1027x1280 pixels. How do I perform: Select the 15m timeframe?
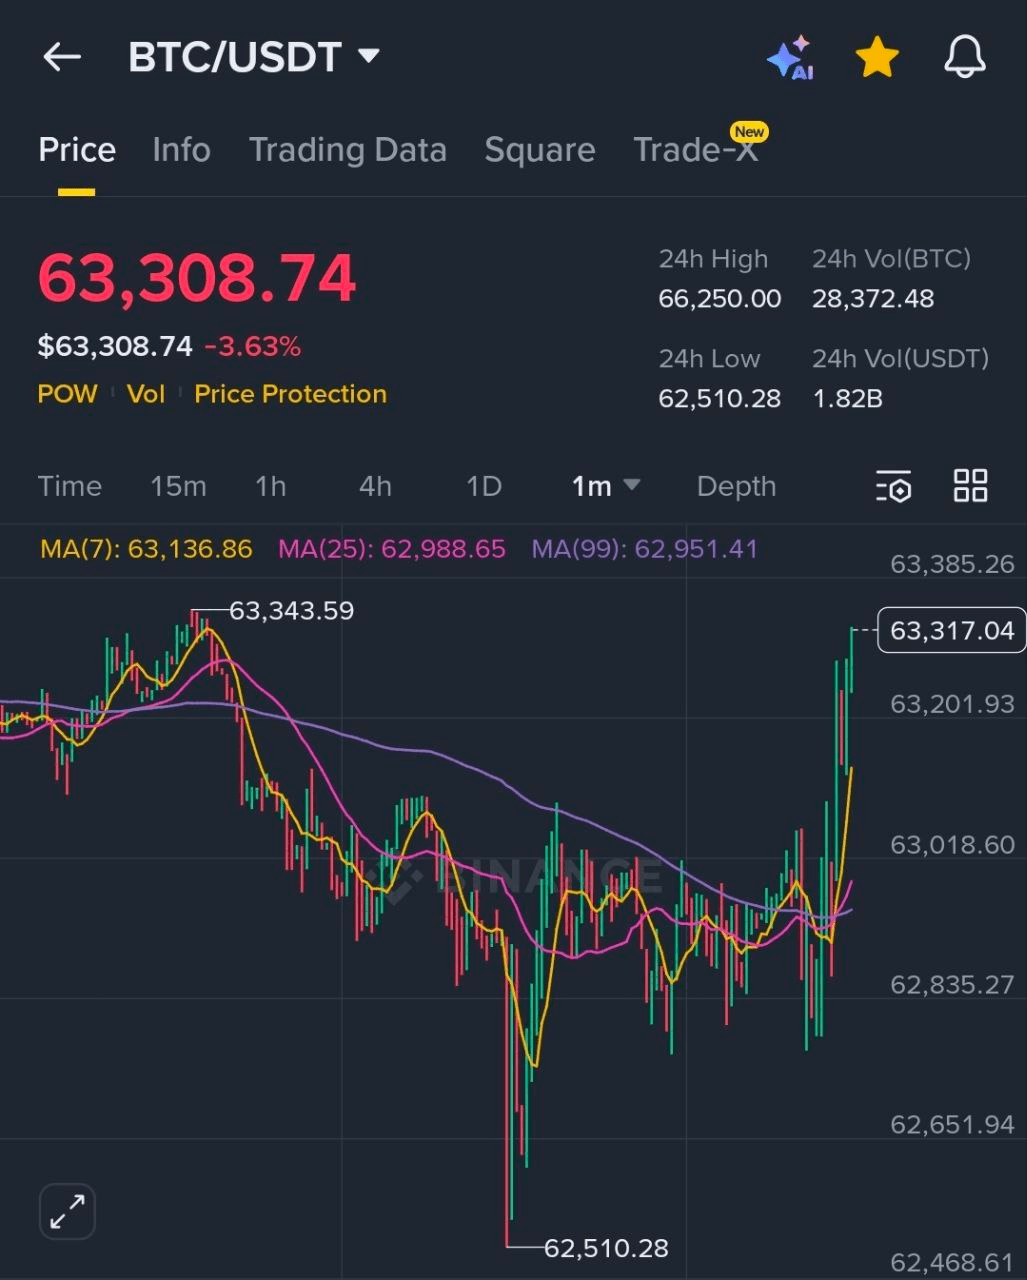pos(179,486)
